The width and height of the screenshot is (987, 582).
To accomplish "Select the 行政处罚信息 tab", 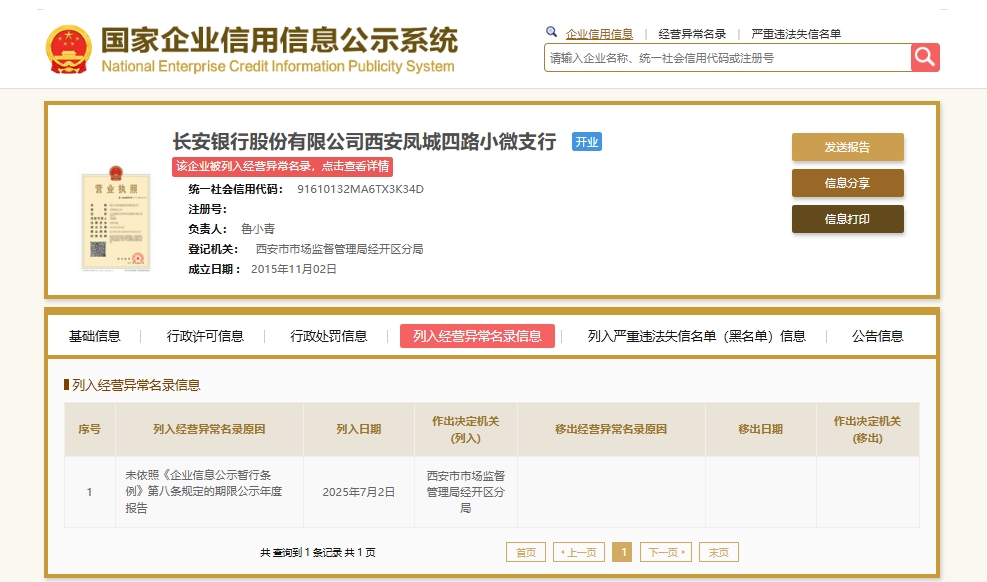I will 330,337.
